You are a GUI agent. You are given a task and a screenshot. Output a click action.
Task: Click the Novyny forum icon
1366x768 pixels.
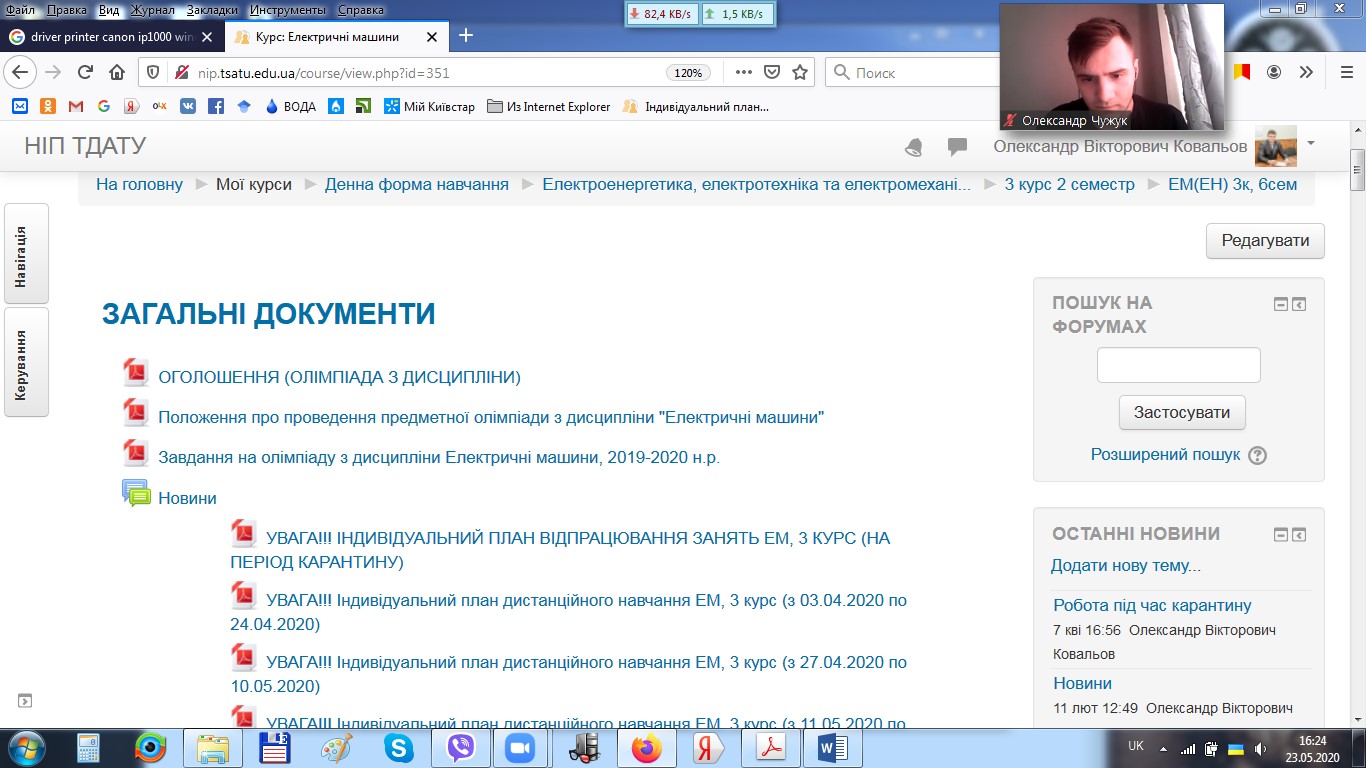click(136, 495)
